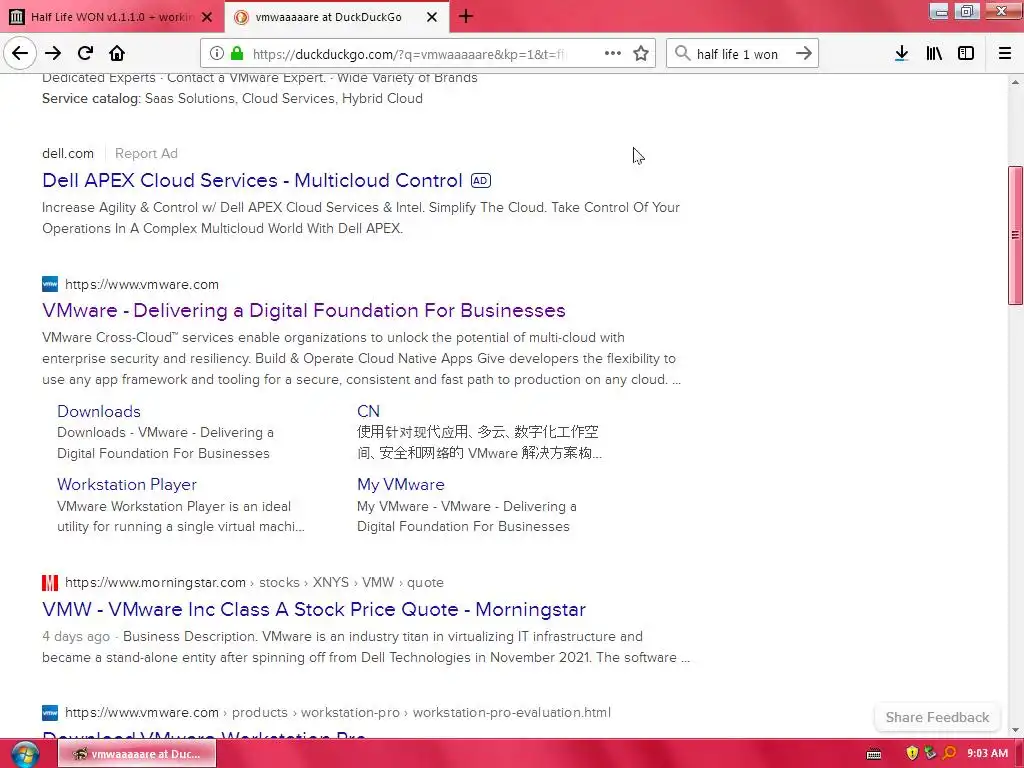This screenshot has width=1024, height=768.
Task: Click the page scrollbar thumb
Action: coord(1015,235)
